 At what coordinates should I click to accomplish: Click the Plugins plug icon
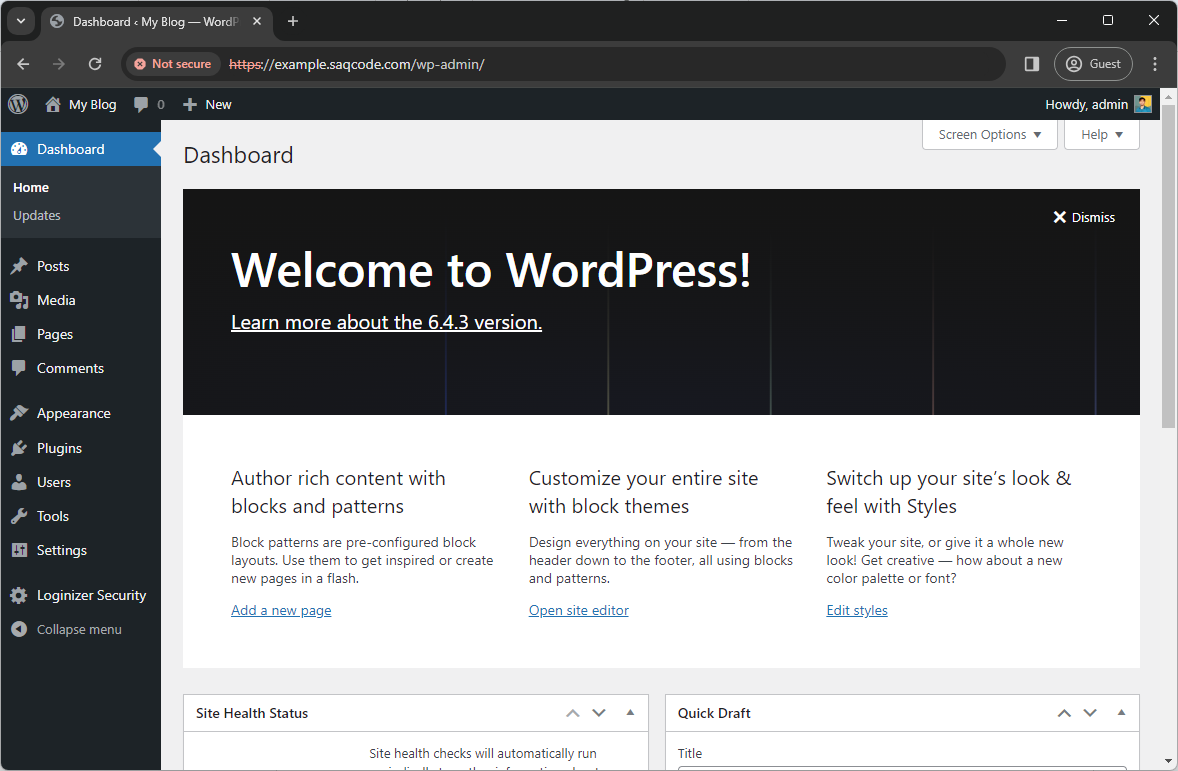tap(20, 448)
